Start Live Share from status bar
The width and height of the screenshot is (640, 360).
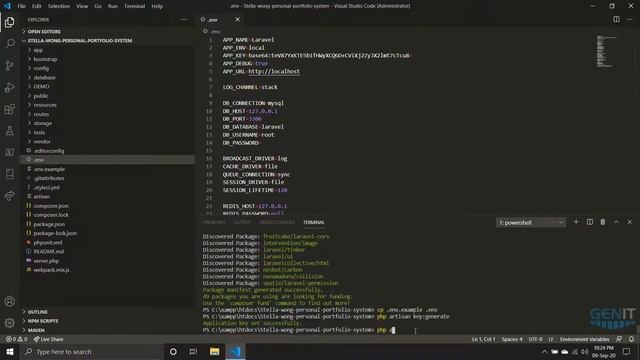coord(49,339)
